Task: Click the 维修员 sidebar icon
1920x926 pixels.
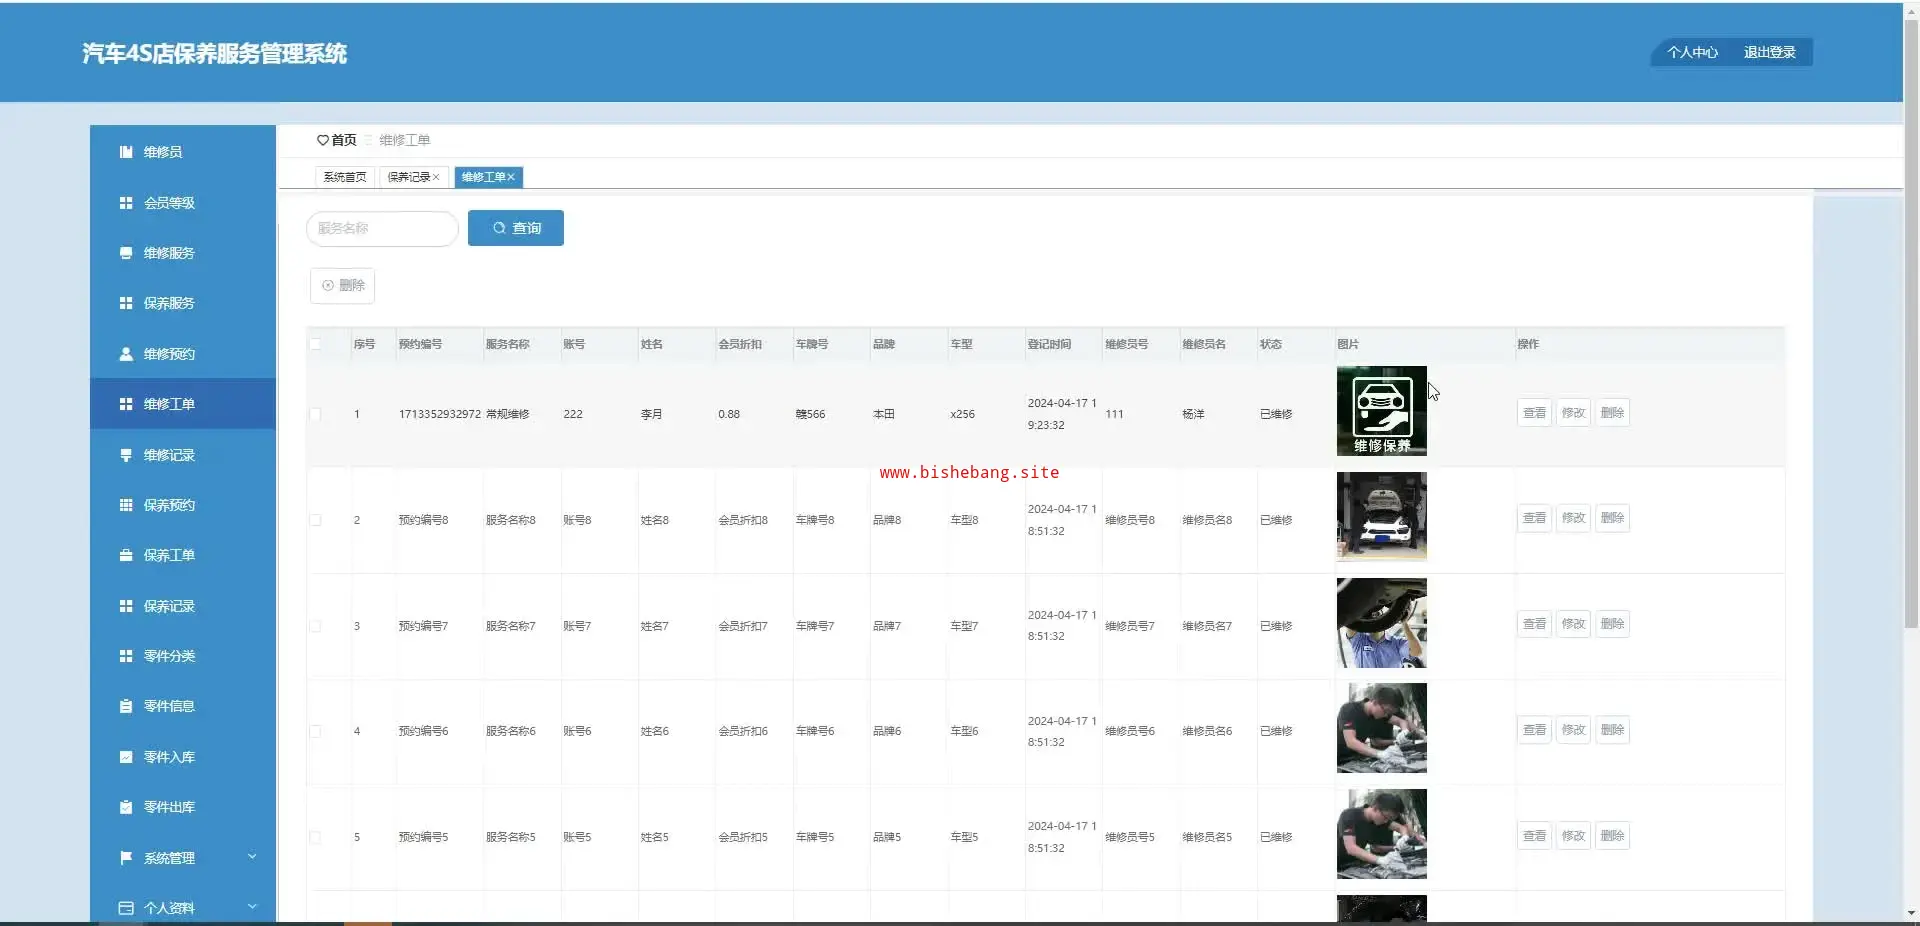Action: (126, 152)
